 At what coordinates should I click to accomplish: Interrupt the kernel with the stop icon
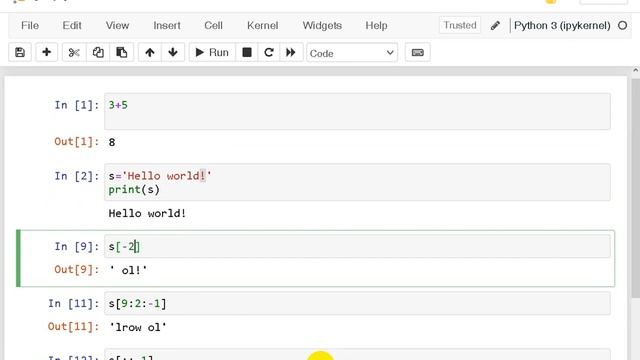pos(247,53)
